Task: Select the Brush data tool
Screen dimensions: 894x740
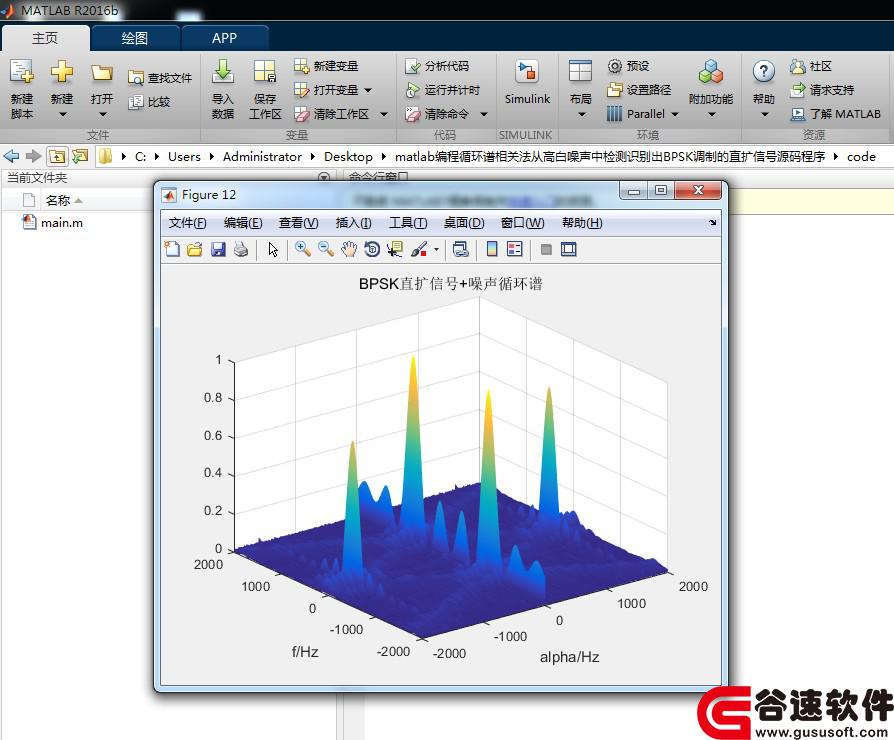Action: pos(419,249)
